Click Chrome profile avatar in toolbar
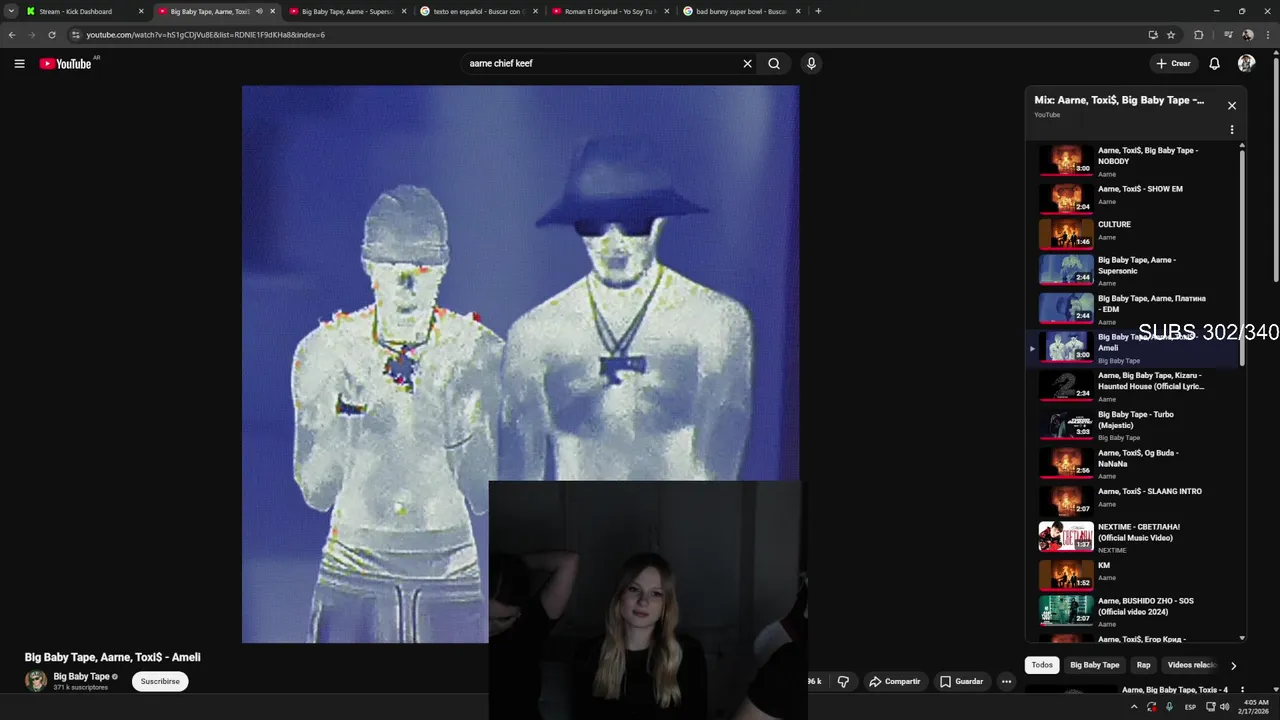The width and height of the screenshot is (1280, 720). (x=1248, y=35)
